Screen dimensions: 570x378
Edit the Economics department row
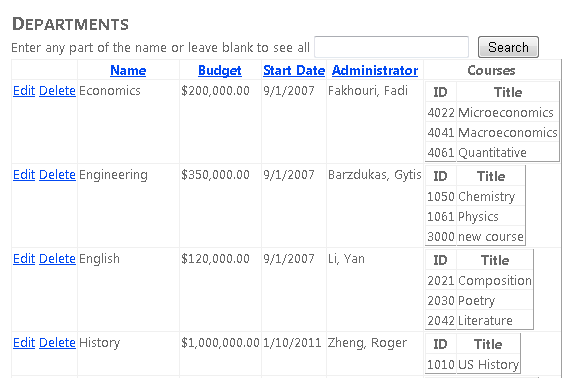[24, 91]
